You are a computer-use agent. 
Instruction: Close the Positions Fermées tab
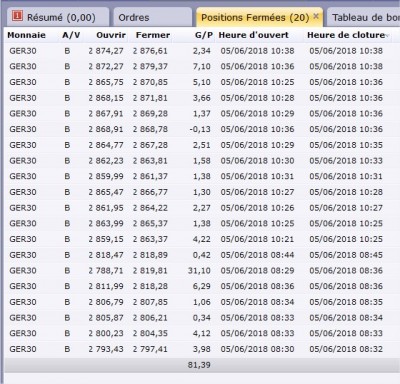pyautogui.click(x=316, y=16)
